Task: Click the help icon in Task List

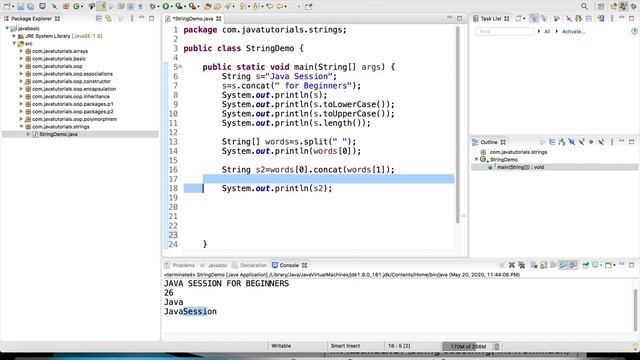Action: pyautogui.click(x=634, y=31)
